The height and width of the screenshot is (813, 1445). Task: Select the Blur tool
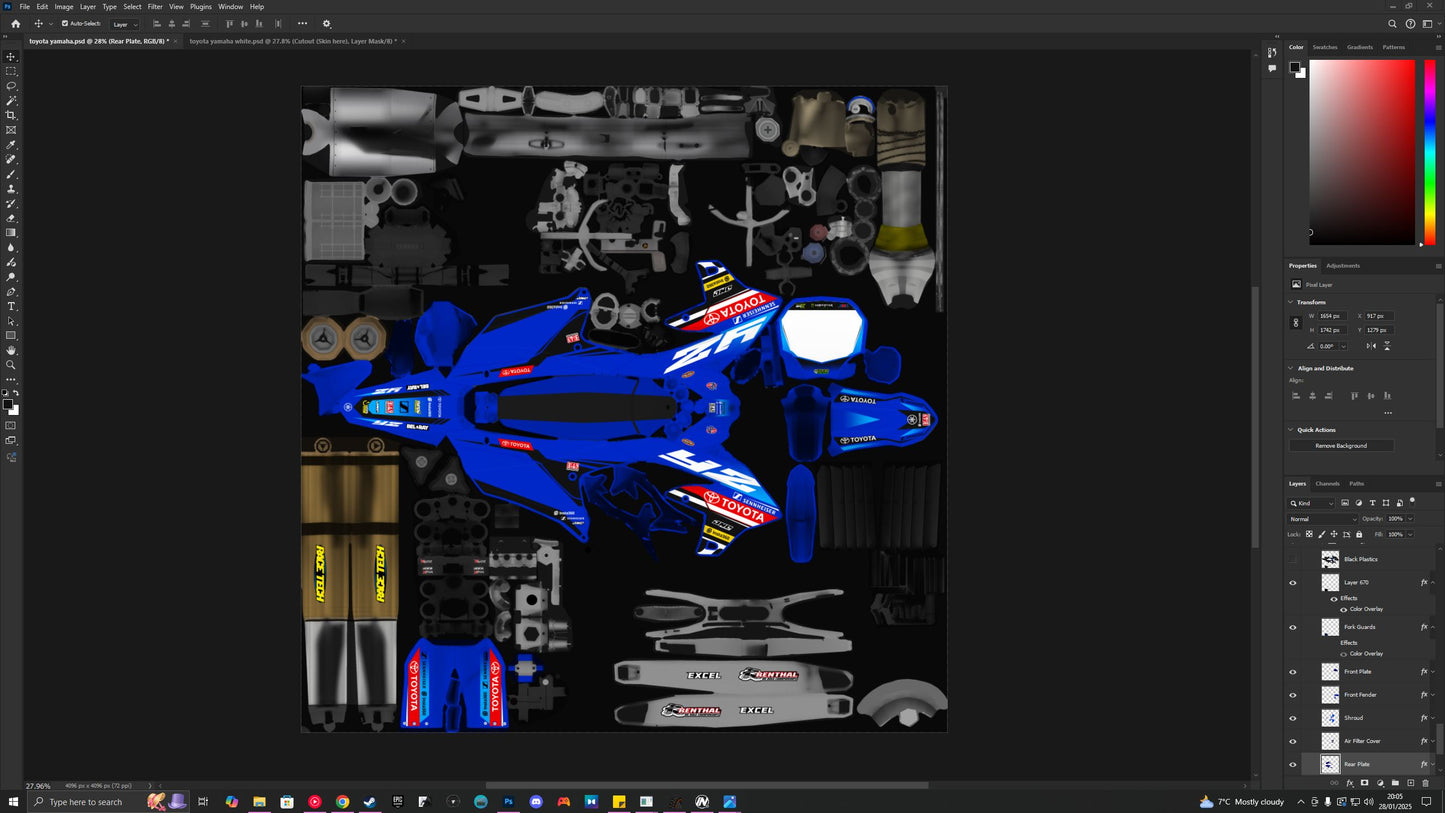click(11, 247)
